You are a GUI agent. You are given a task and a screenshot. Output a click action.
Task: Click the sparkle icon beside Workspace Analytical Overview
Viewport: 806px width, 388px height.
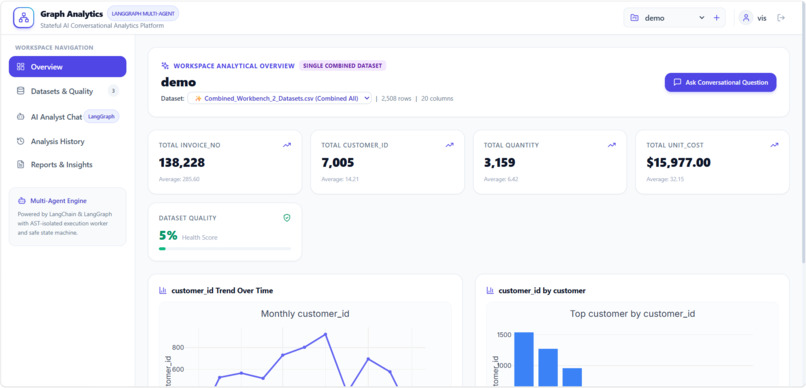pos(165,66)
